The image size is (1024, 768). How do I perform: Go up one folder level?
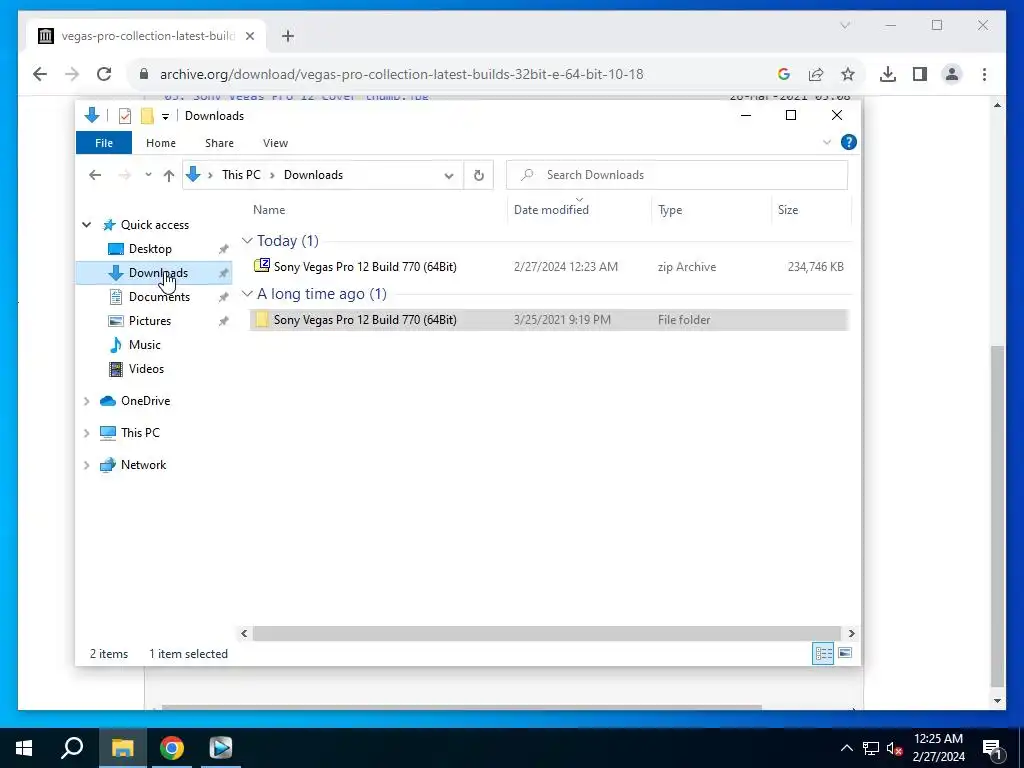(x=168, y=175)
